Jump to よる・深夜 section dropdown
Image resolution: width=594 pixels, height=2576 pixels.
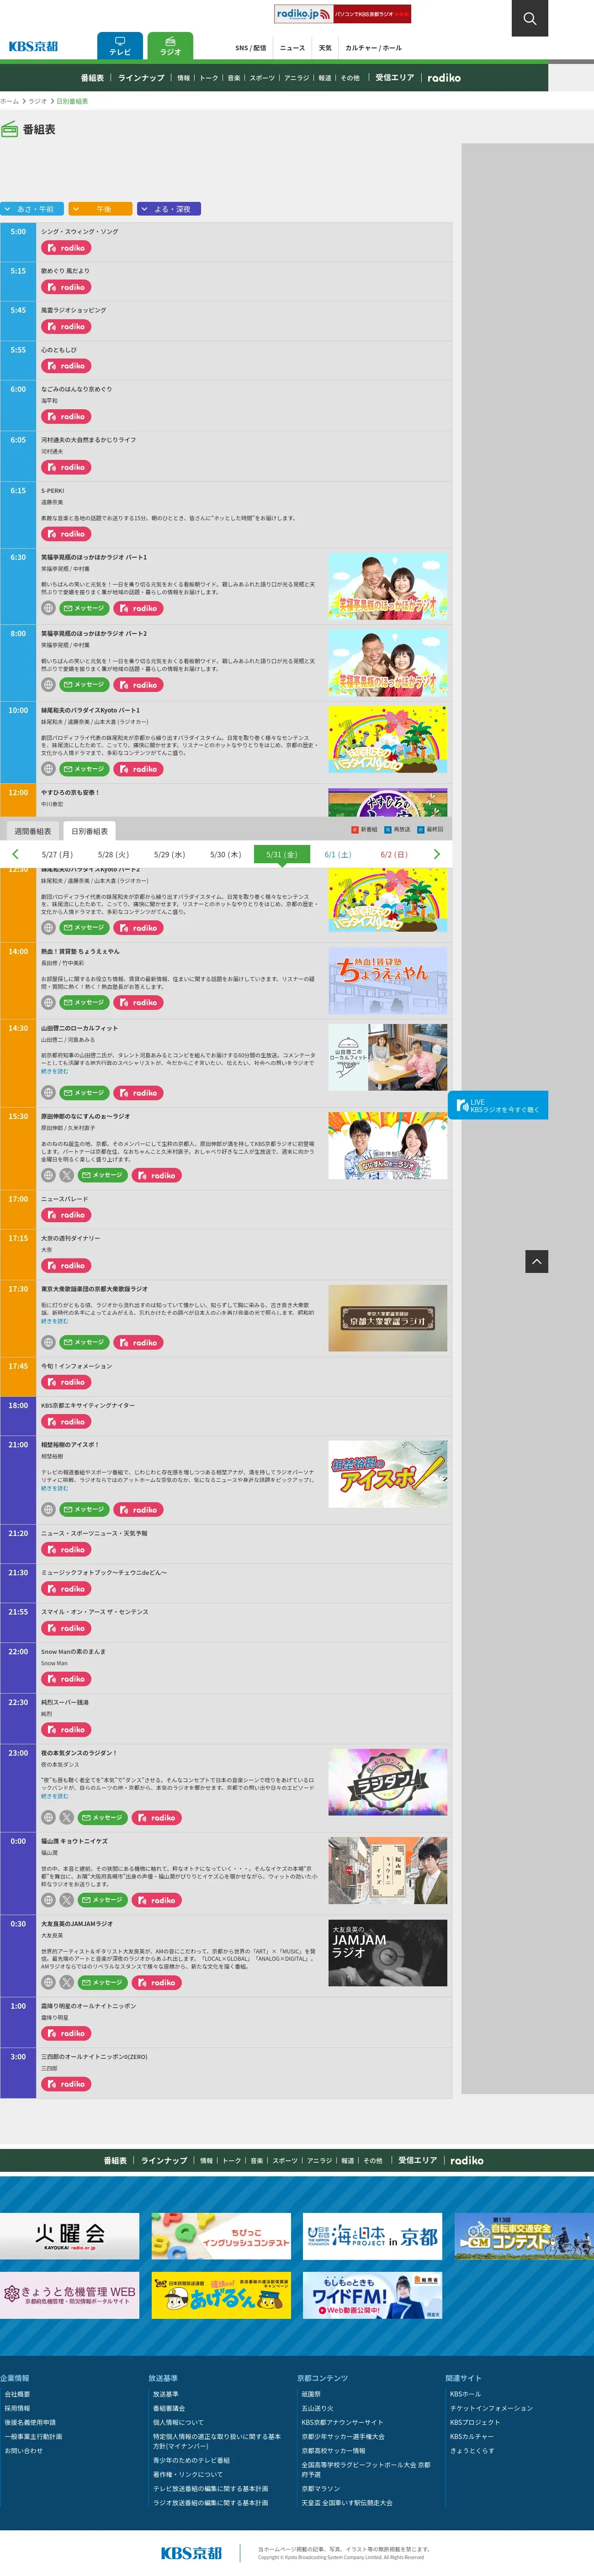[x=169, y=209]
